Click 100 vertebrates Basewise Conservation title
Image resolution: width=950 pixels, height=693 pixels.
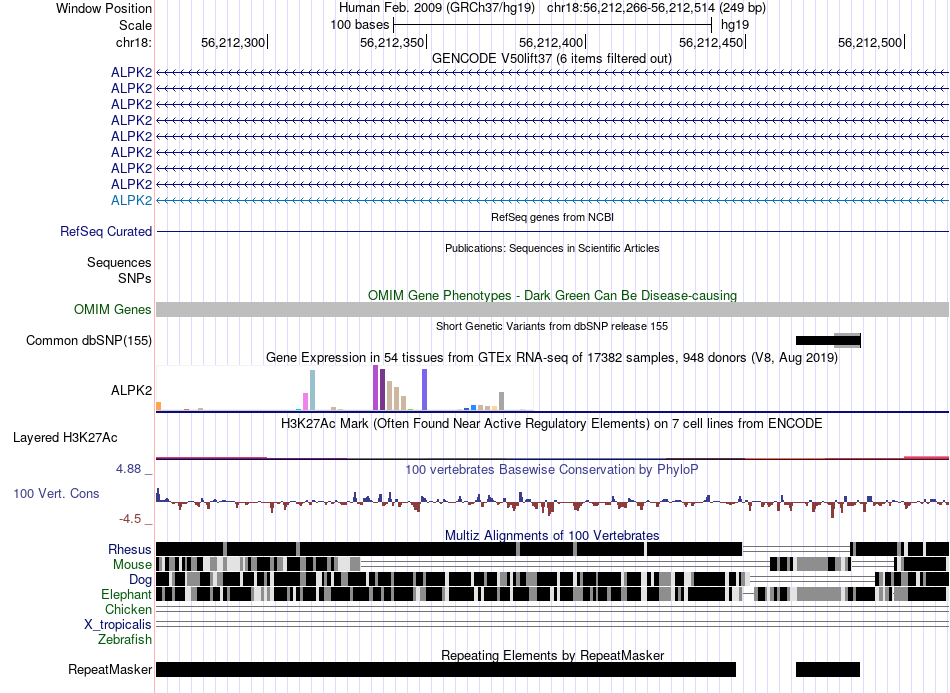[551, 469]
